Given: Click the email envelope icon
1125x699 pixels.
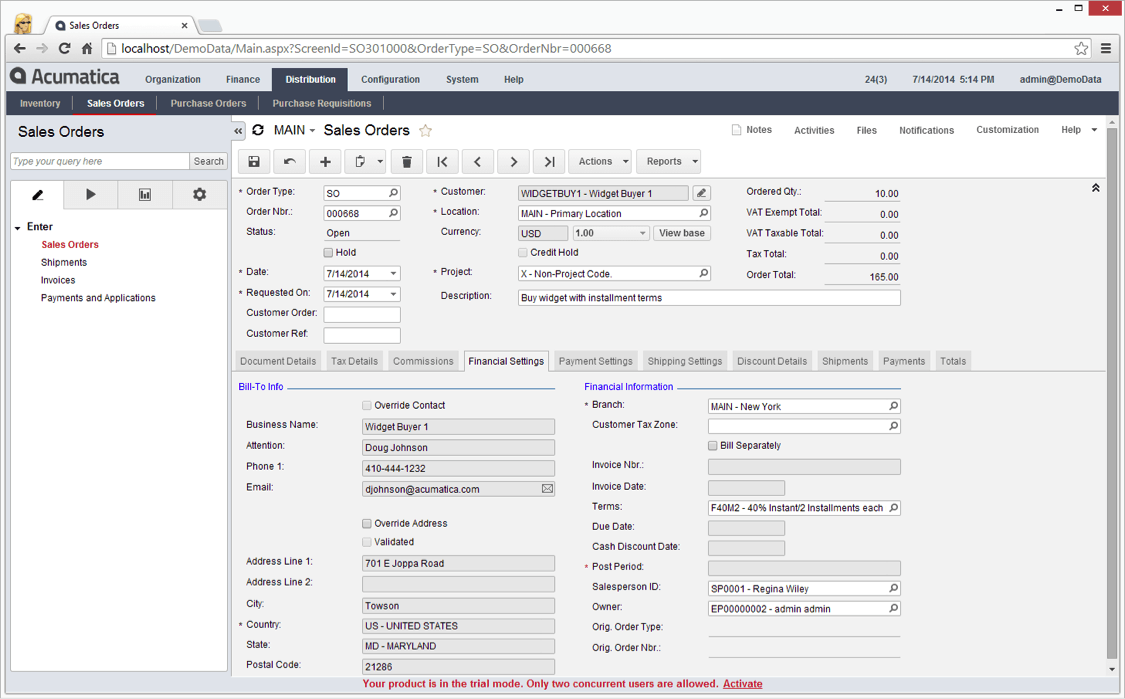Looking at the screenshot, I should (547, 489).
